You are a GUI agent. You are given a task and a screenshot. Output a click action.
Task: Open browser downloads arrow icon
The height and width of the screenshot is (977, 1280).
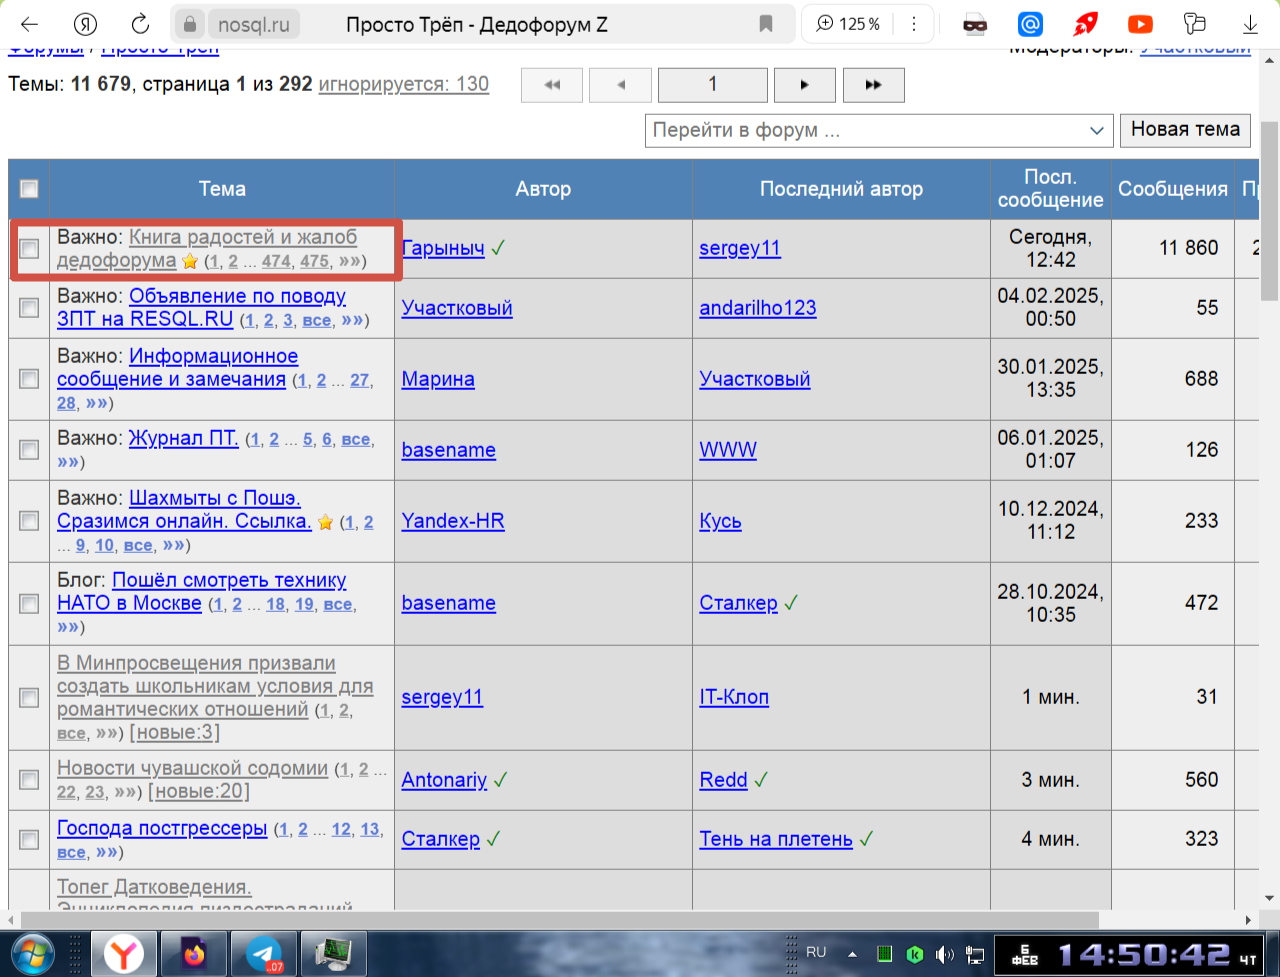pos(1250,24)
